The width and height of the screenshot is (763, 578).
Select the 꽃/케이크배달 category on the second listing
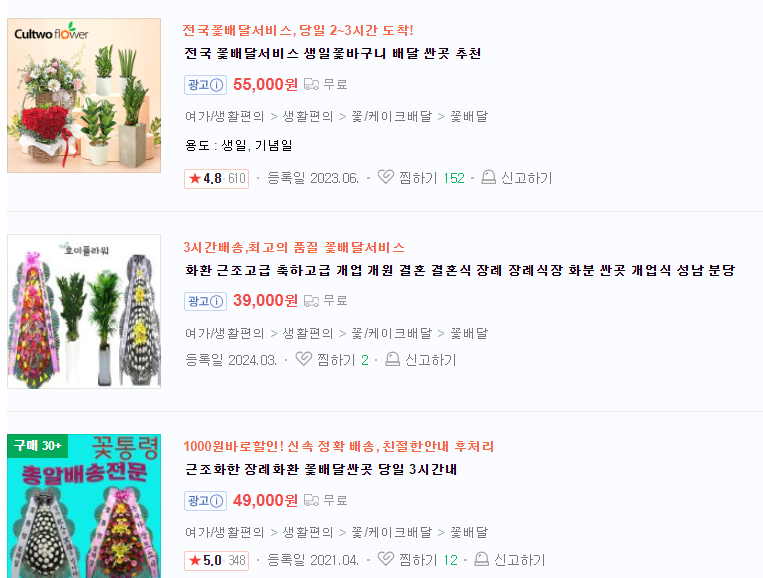(x=392, y=333)
